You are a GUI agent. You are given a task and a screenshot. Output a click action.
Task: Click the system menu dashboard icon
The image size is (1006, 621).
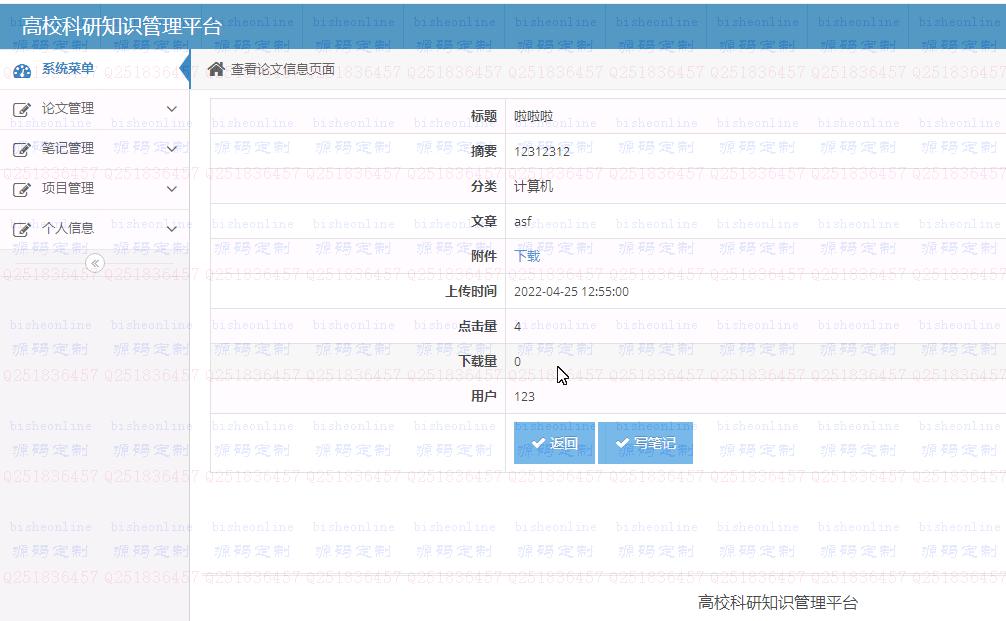pyautogui.click(x=22, y=71)
